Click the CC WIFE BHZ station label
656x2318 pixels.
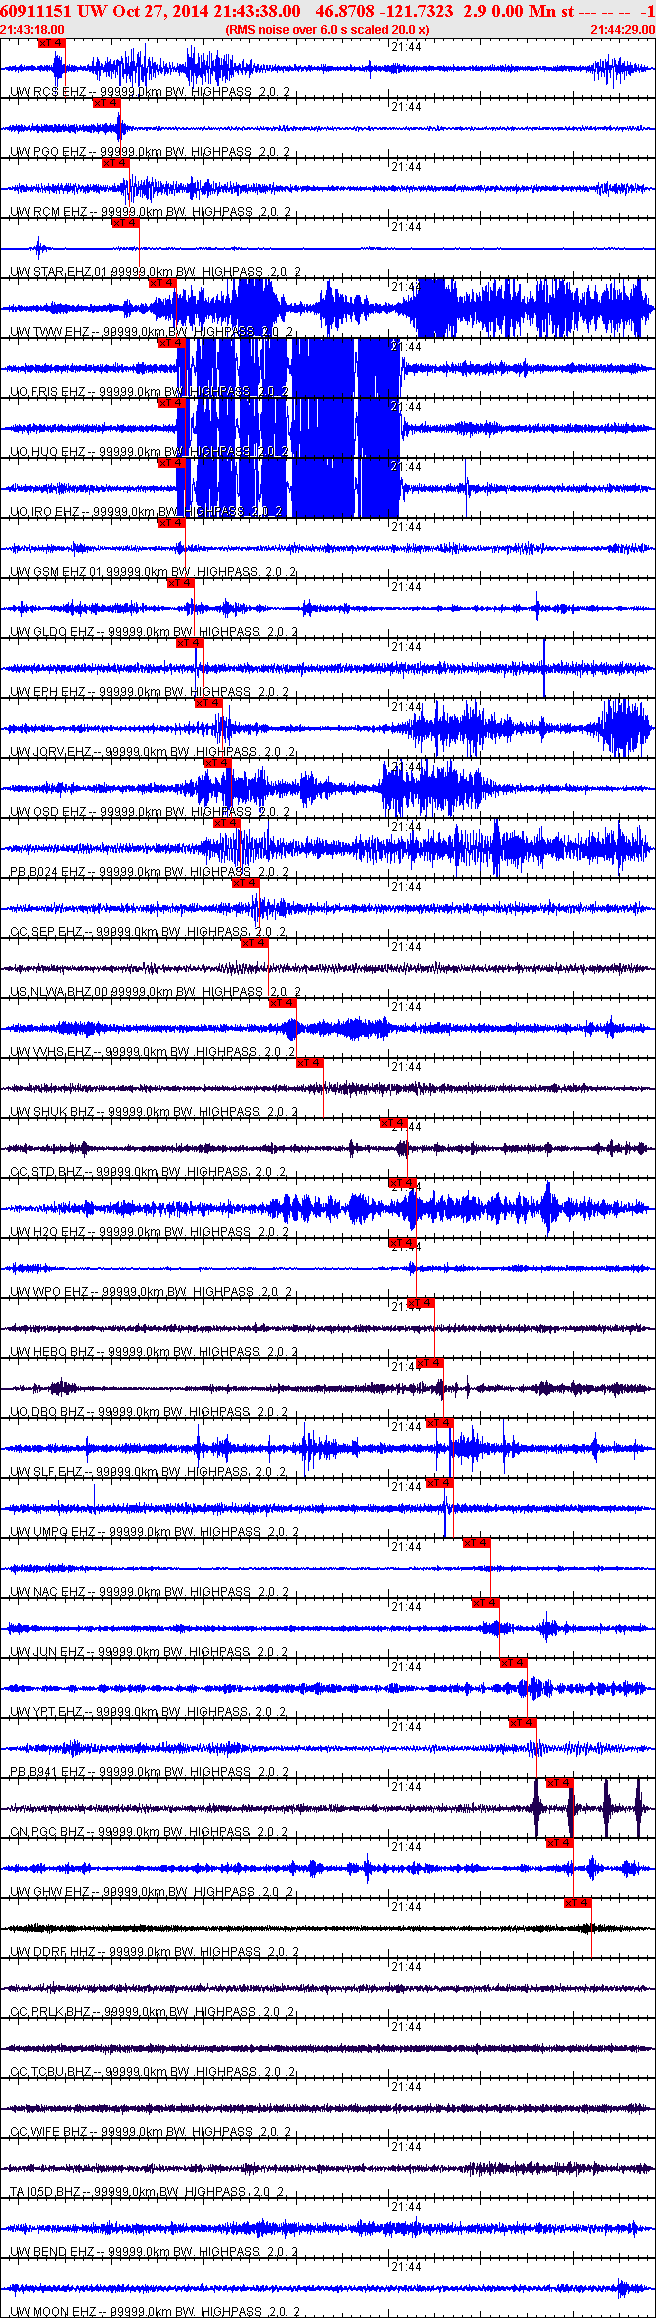49,2132
